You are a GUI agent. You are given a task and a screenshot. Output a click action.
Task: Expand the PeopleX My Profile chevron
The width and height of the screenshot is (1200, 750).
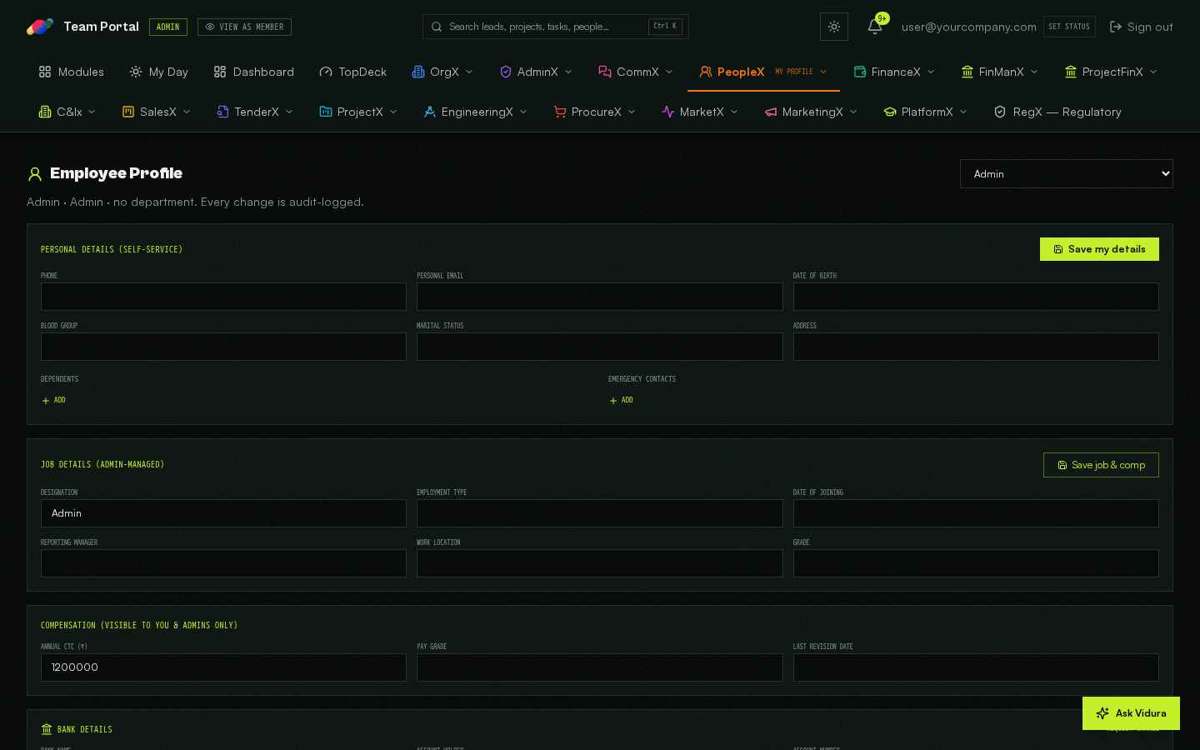(824, 72)
